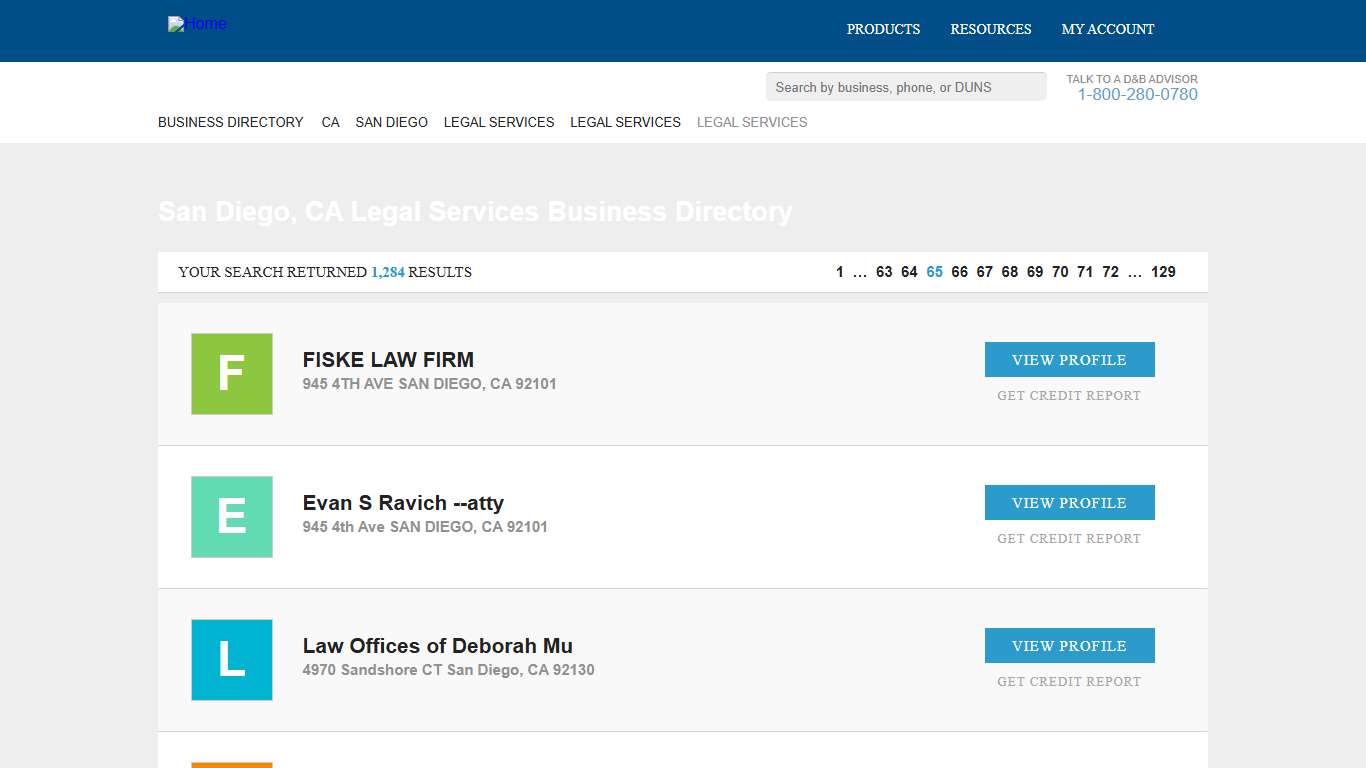Open the SAN DIEGO breadcrumb
This screenshot has width=1366, height=768.
[391, 122]
